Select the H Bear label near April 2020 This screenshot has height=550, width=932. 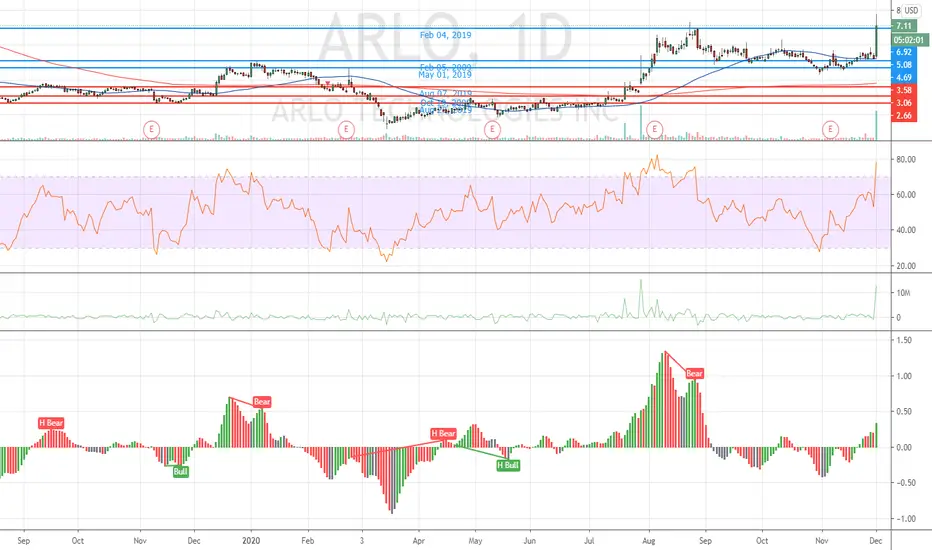coord(443,433)
